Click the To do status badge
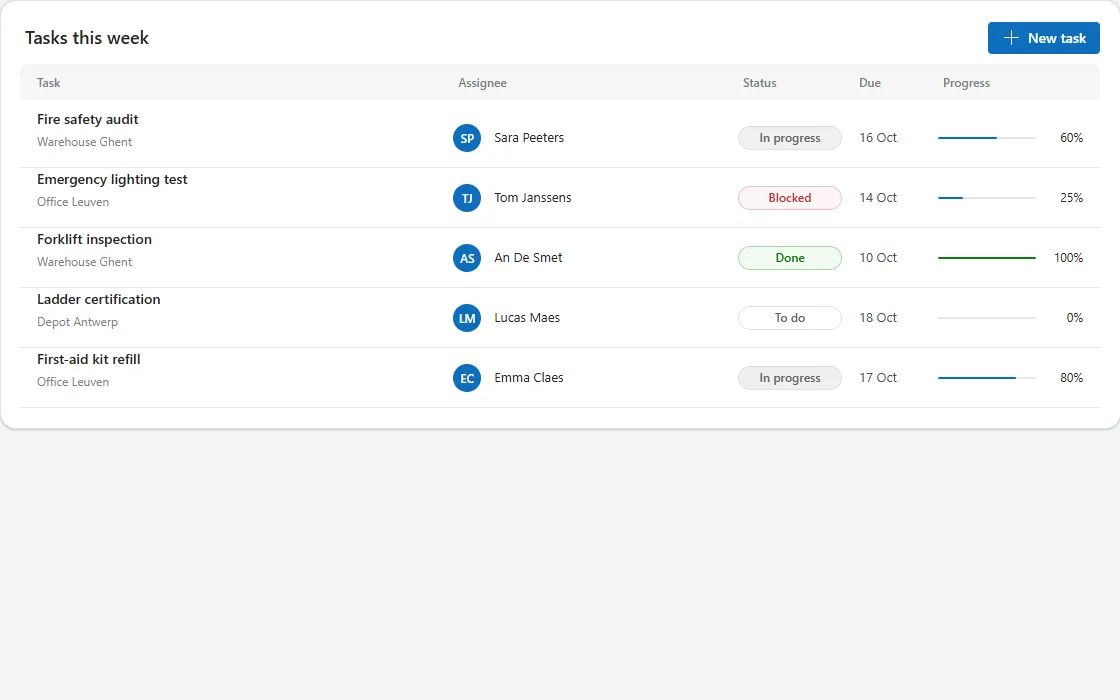This screenshot has height=700, width=1120. (x=790, y=318)
